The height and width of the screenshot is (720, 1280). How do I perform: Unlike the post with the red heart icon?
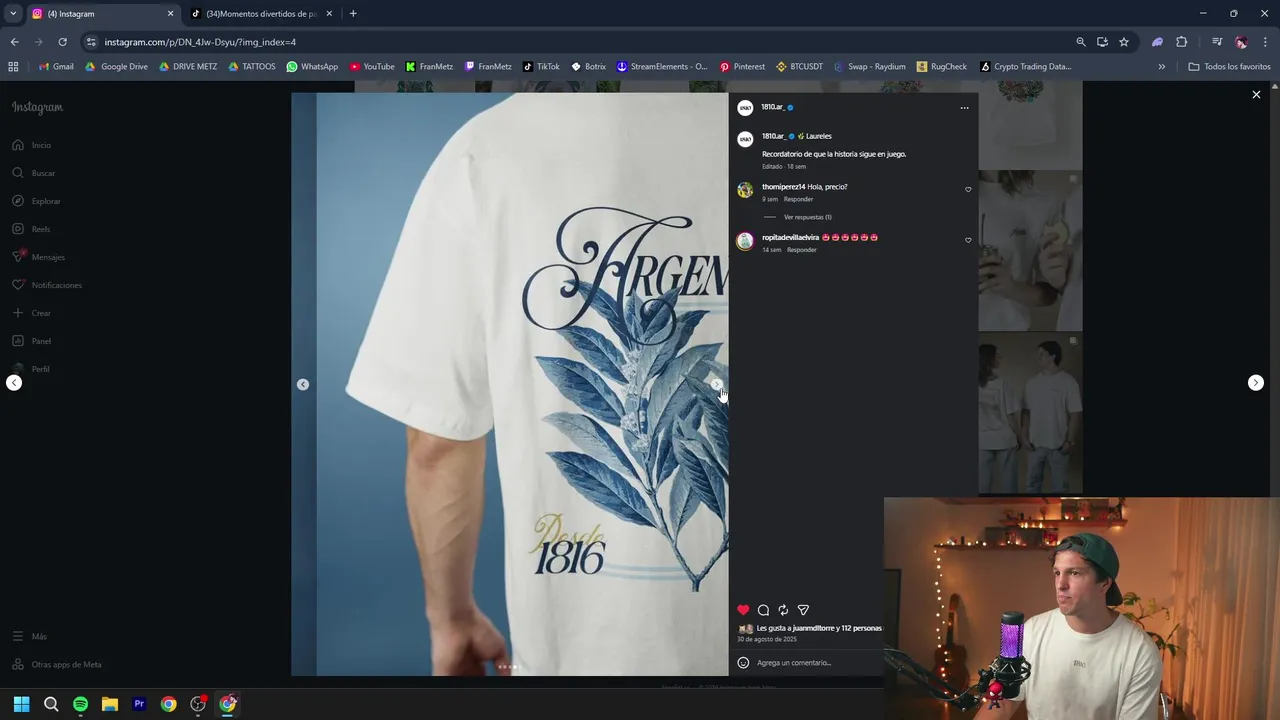click(x=743, y=610)
